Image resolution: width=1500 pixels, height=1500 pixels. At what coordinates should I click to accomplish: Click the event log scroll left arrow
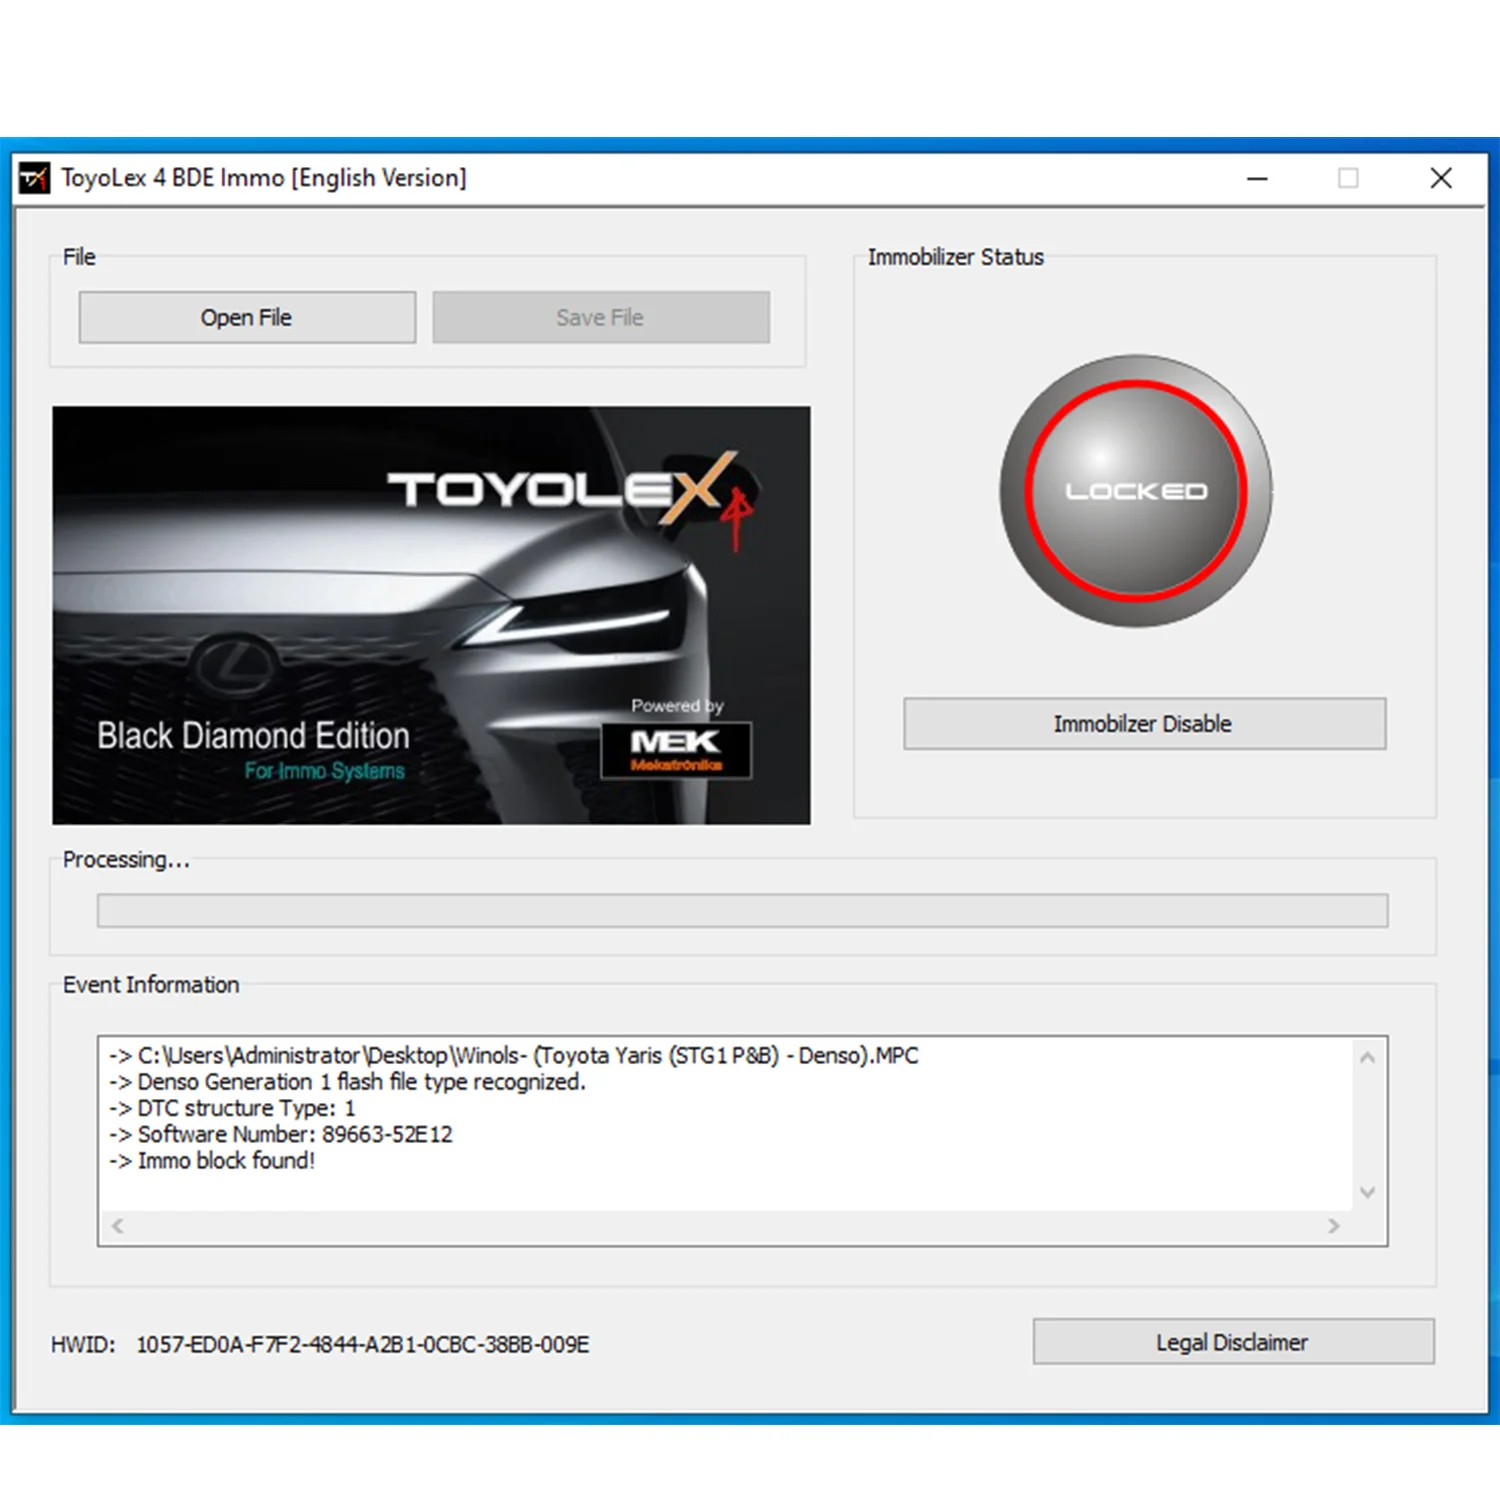(118, 1226)
